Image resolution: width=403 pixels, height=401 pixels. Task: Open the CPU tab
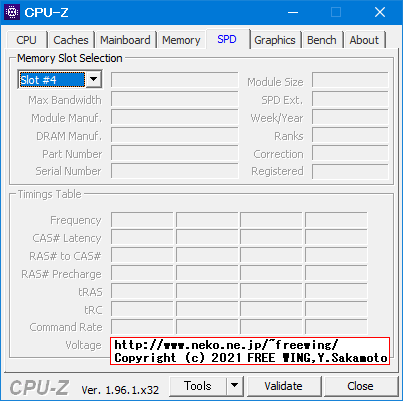[x=26, y=40]
